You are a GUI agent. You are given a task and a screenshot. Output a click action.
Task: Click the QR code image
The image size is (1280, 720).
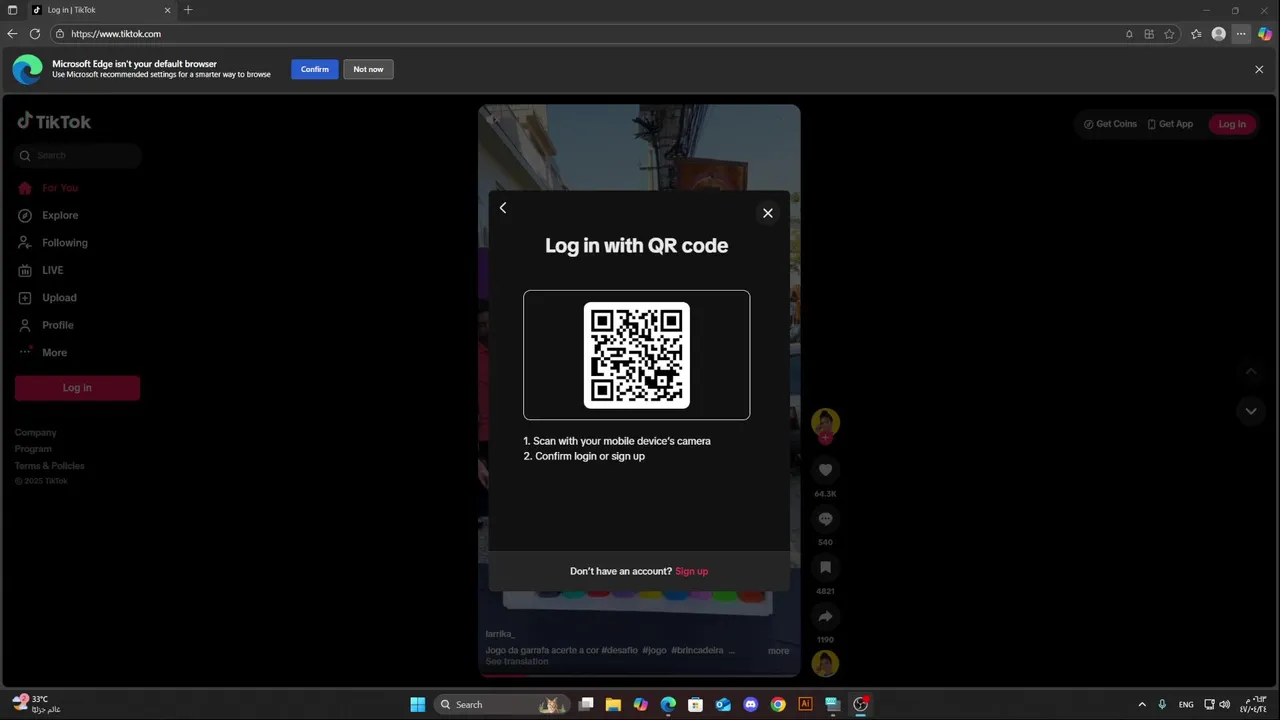637,355
